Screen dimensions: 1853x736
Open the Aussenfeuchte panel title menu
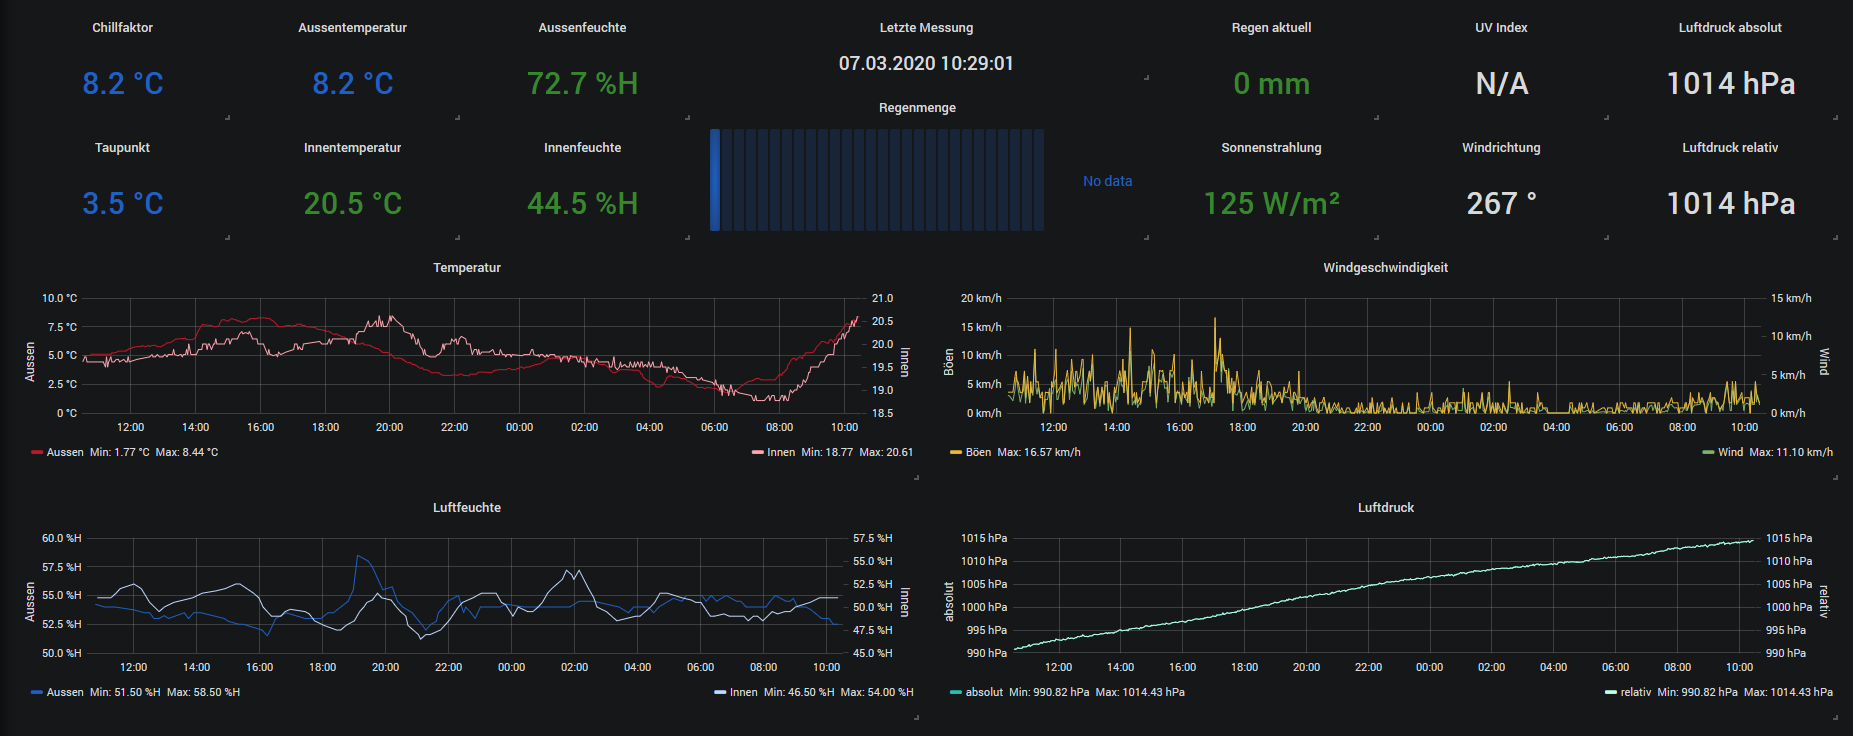pyautogui.click(x=582, y=28)
